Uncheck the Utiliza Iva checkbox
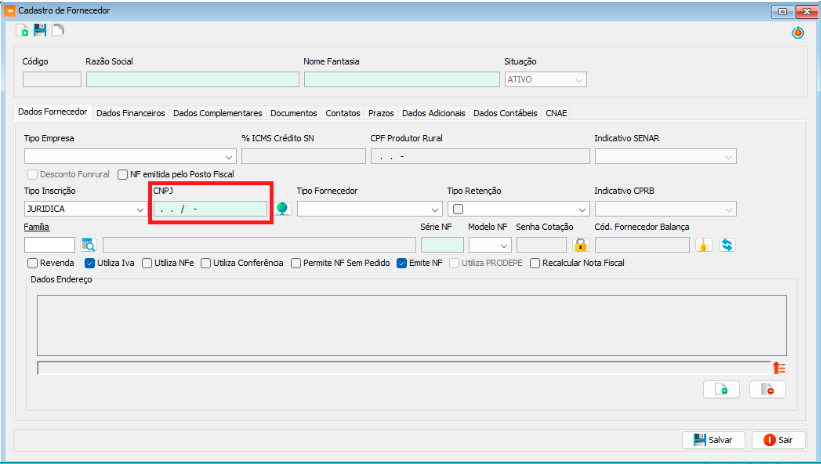The height and width of the screenshot is (464, 821). point(90,263)
